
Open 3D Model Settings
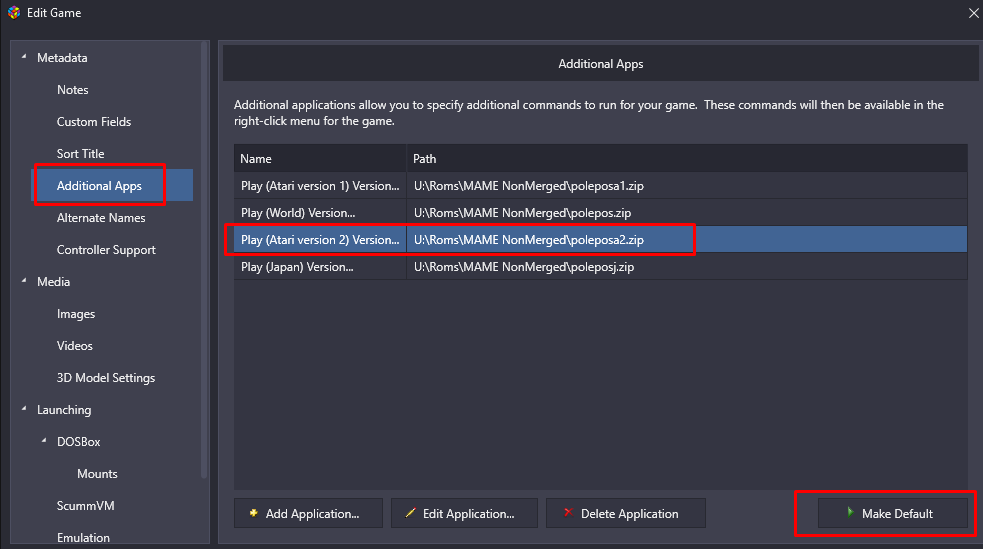click(106, 377)
